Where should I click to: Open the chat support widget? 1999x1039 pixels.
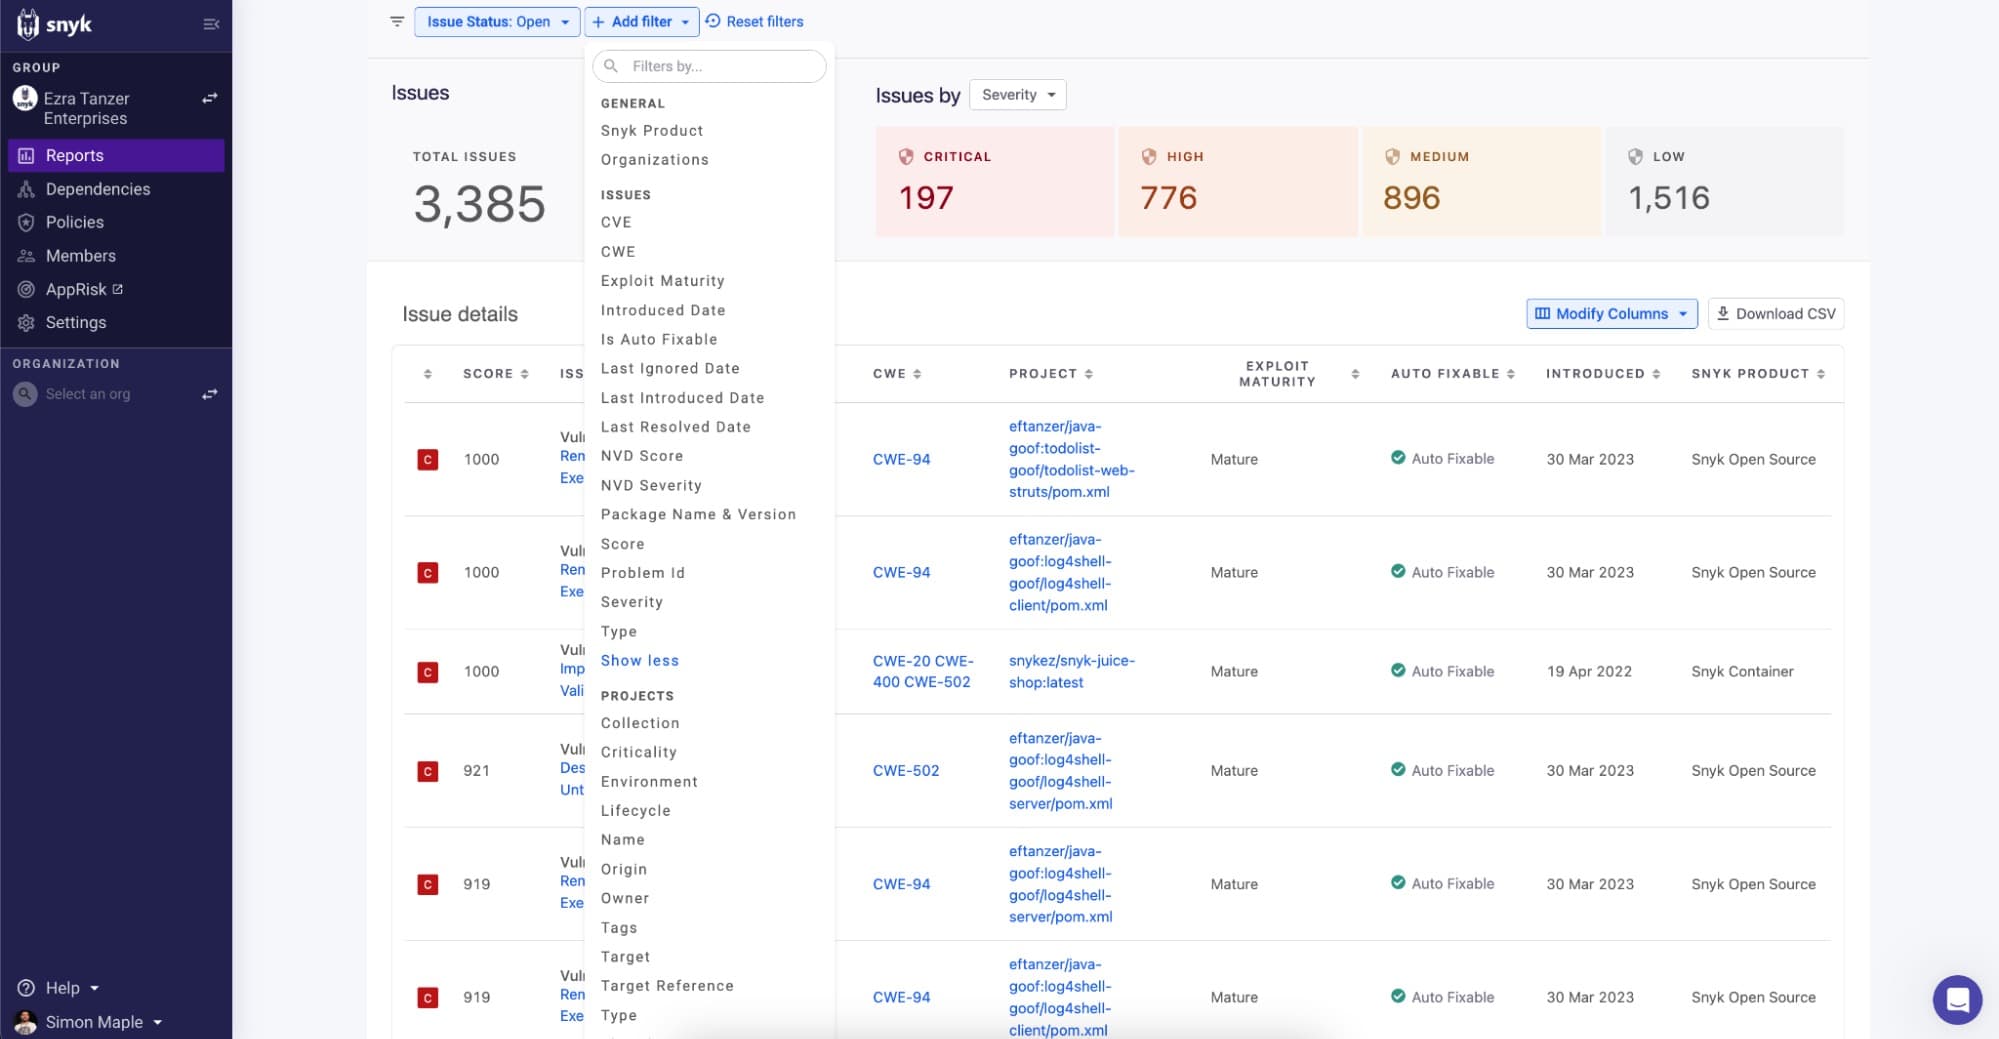[x=1957, y=999]
